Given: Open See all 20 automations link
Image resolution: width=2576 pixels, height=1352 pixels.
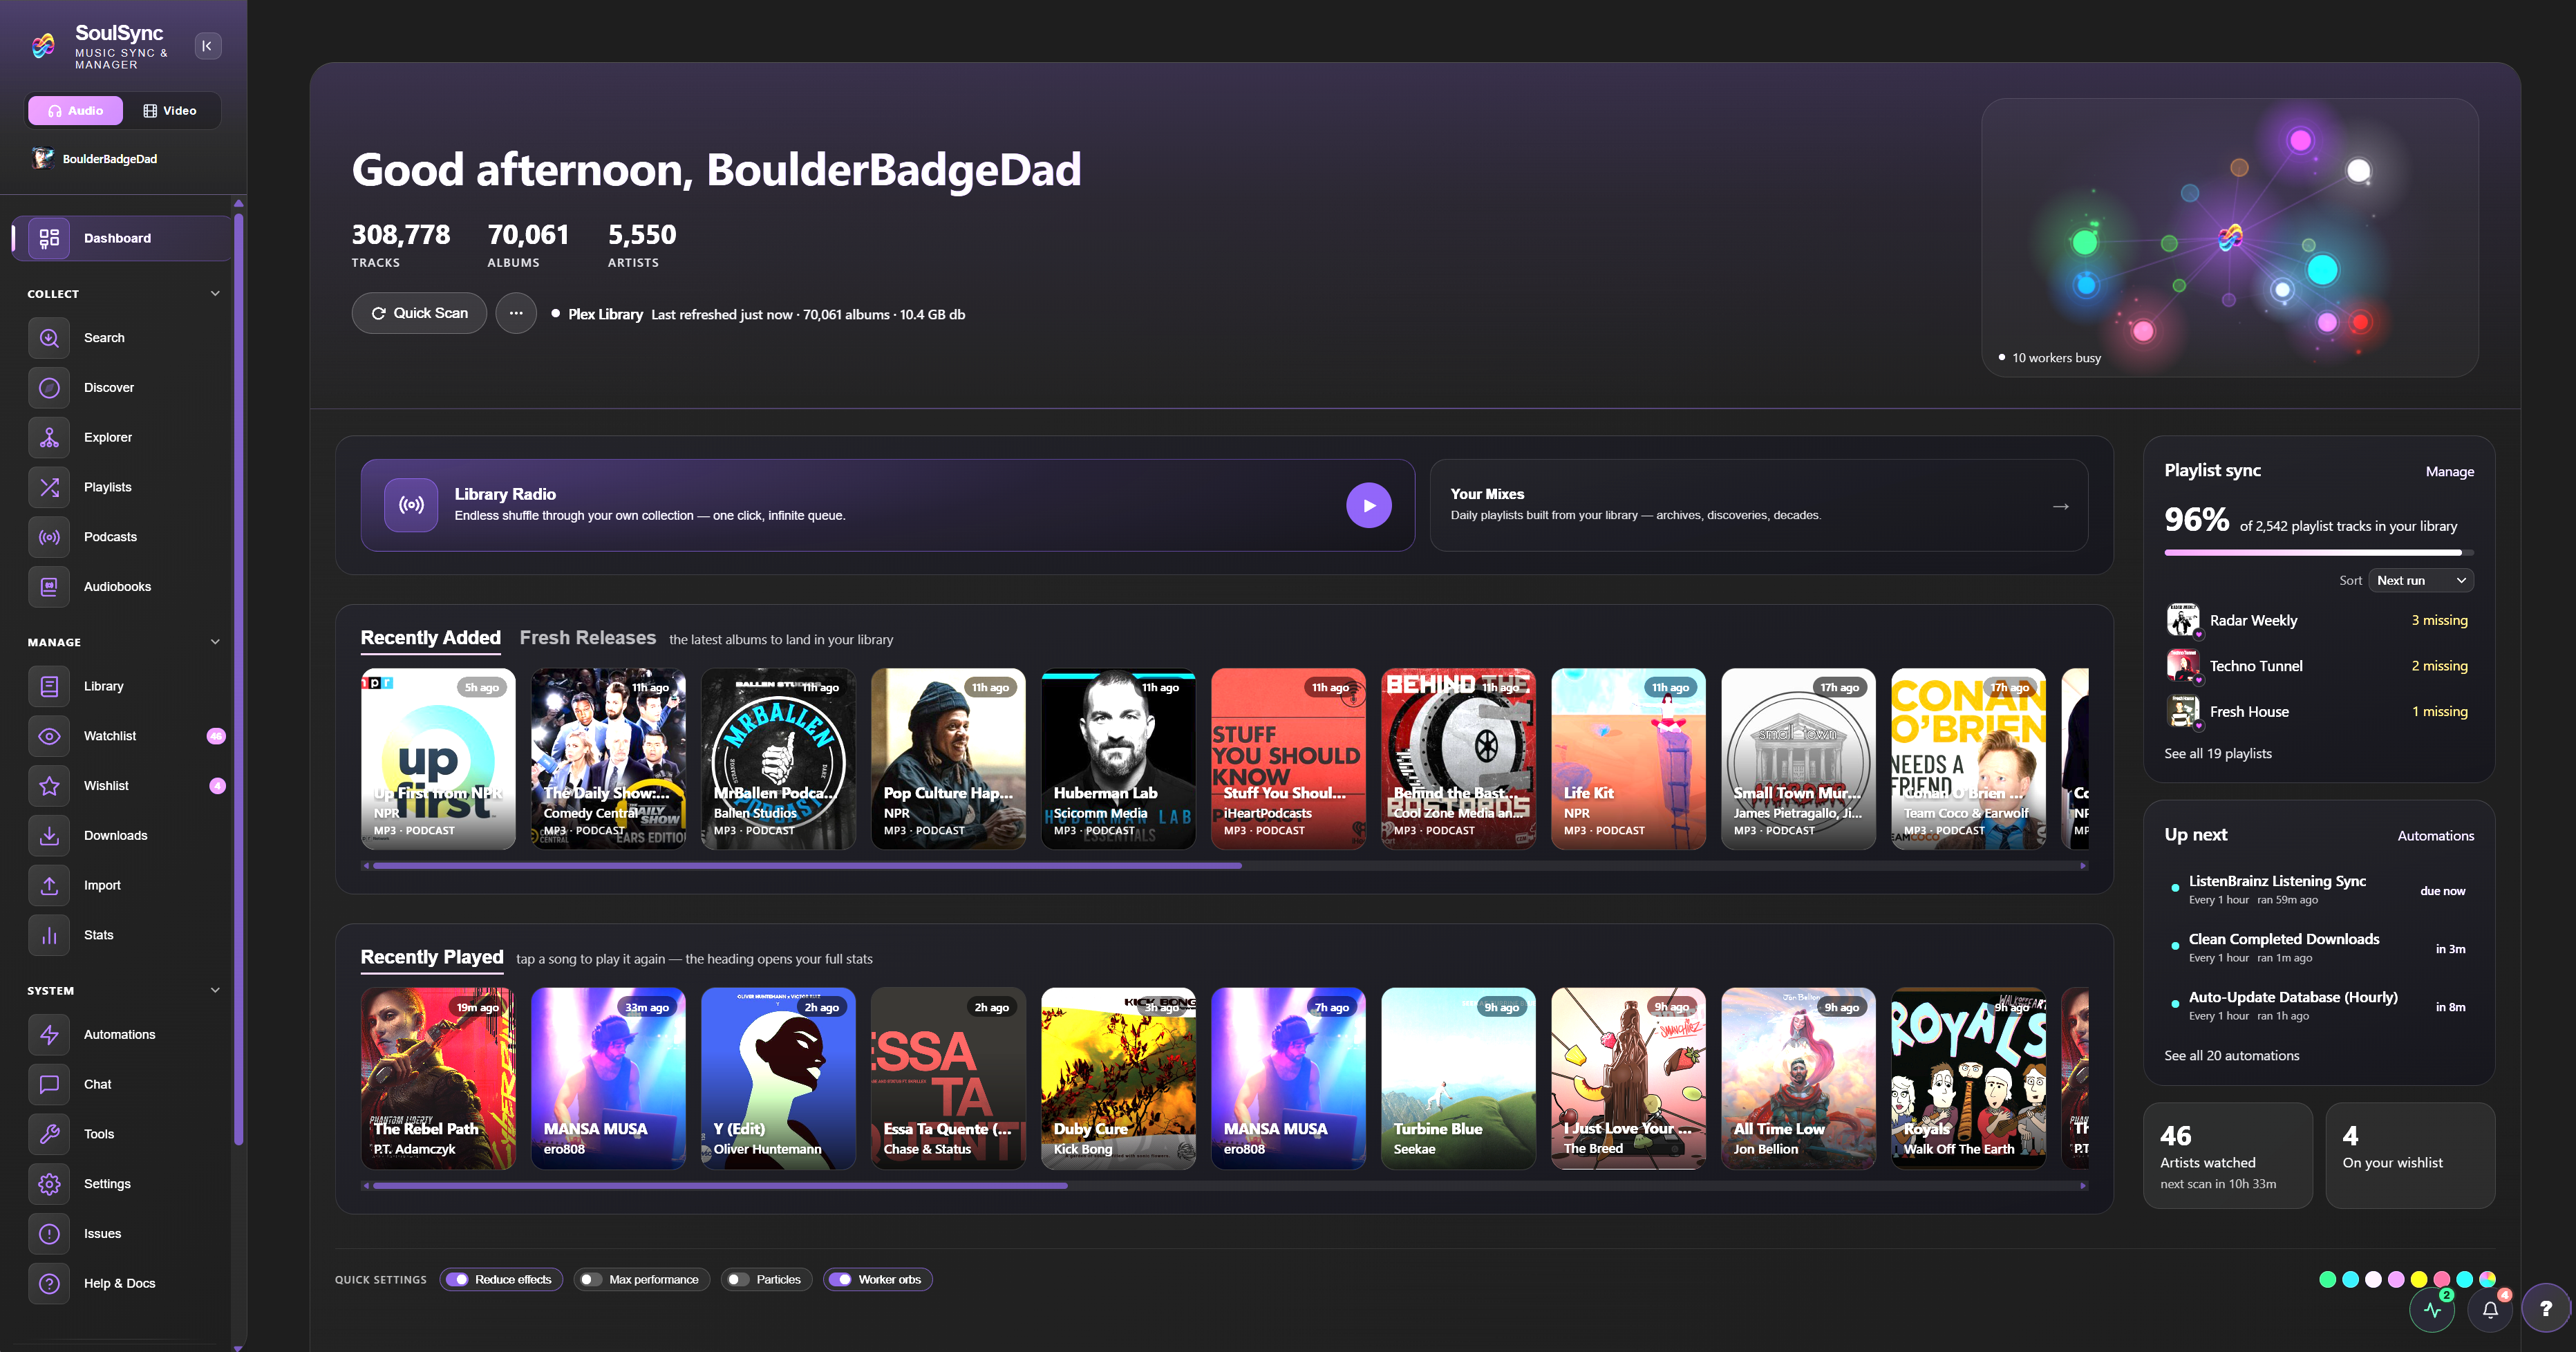Looking at the screenshot, I should (x=2231, y=1056).
